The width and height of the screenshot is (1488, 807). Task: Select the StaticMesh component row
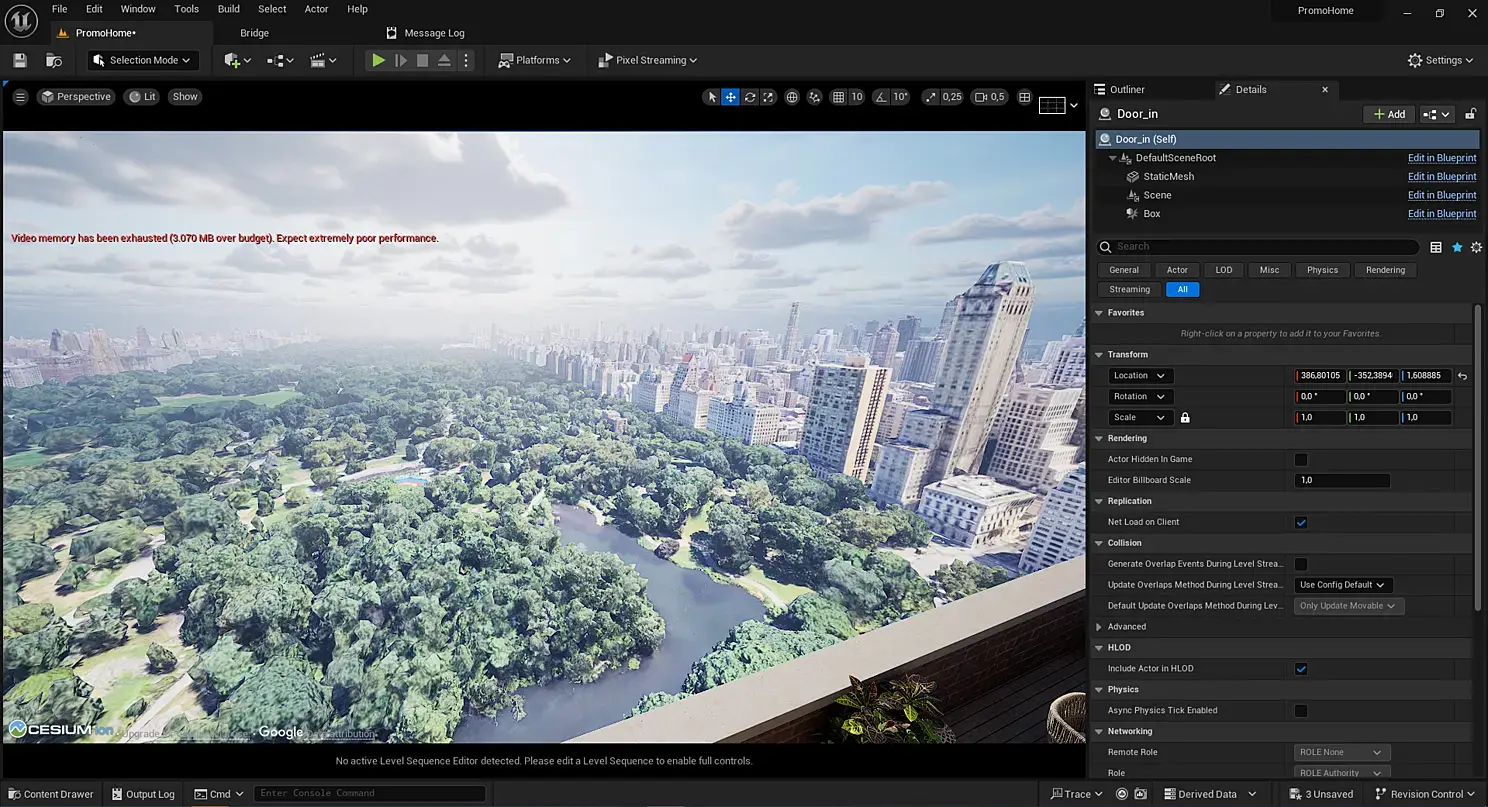pyautogui.click(x=1287, y=177)
